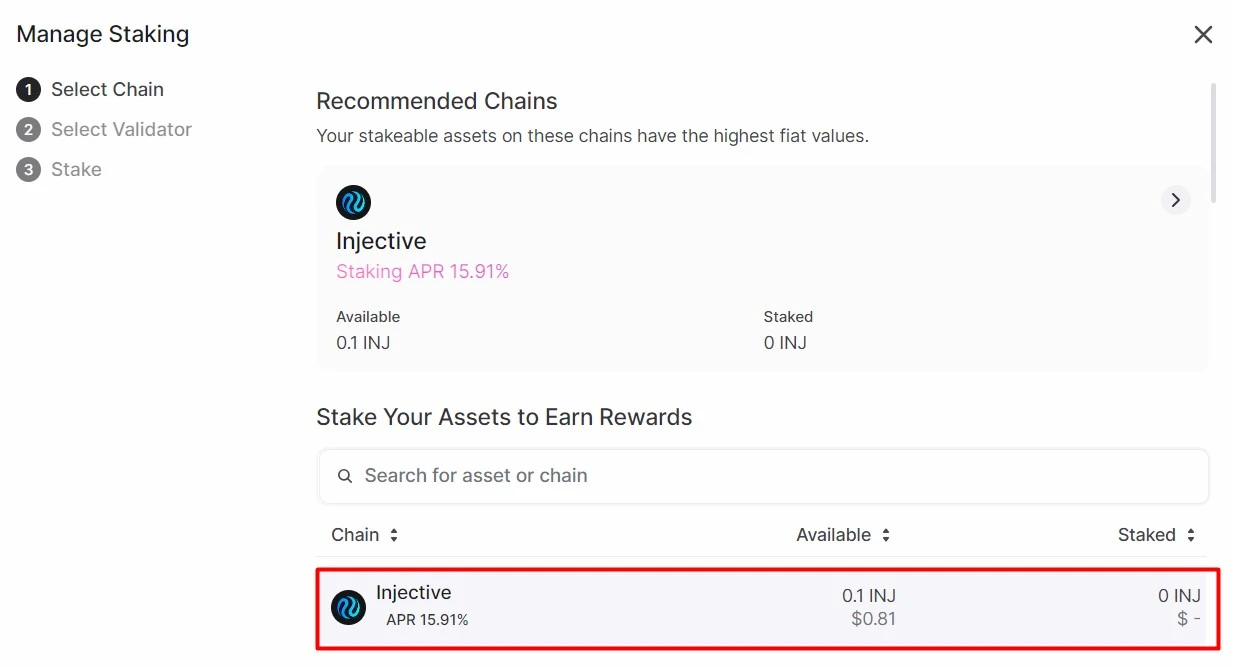1234x668 pixels.
Task: Open the Injective recommended chain via the chevron arrow
Action: tap(1175, 200)
